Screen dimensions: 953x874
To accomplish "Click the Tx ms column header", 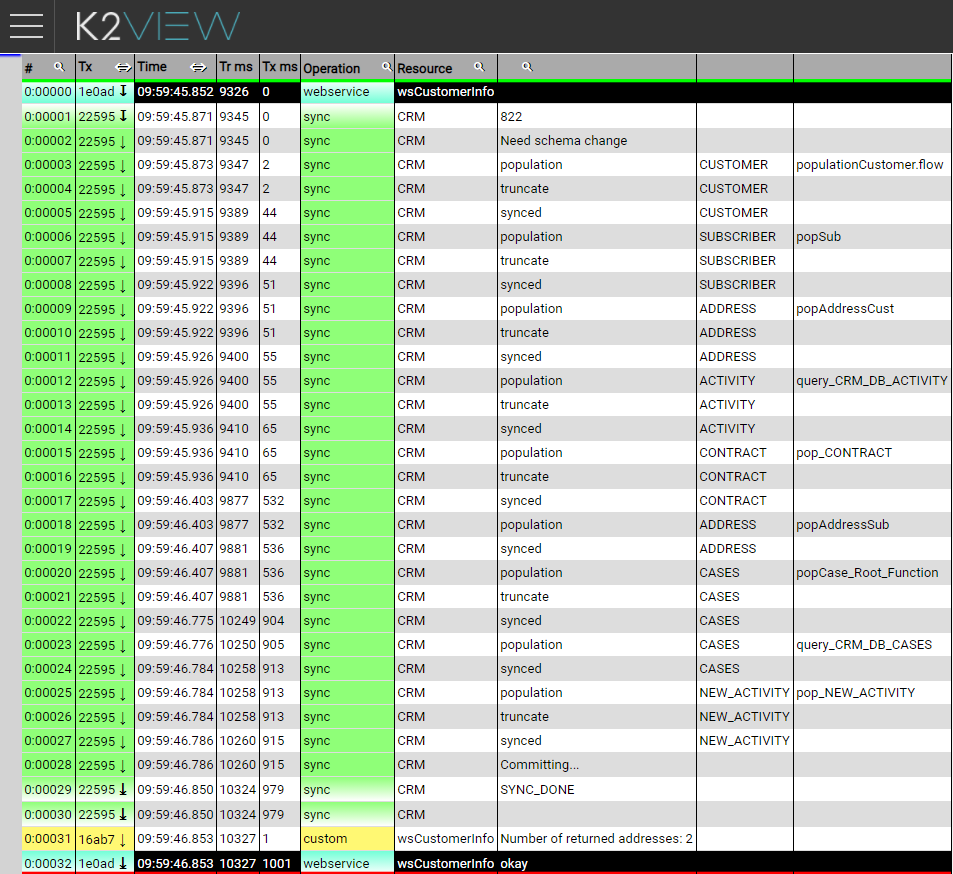I will point(279,67).
